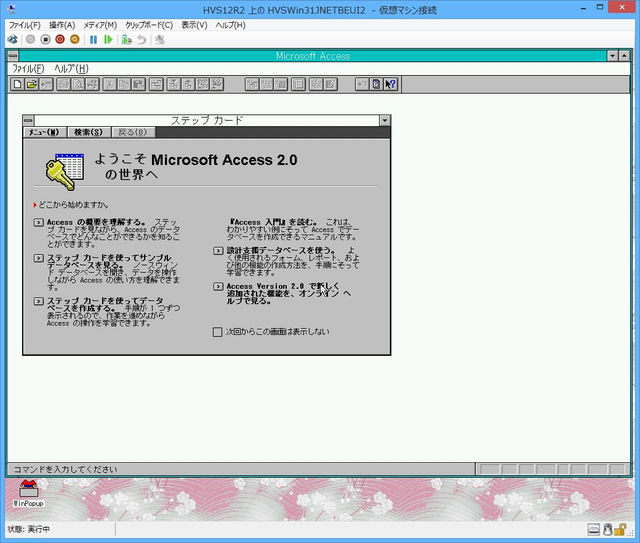
Task: Click the メニュー(M) button in cue card
Action: click(x=44, y=132)
